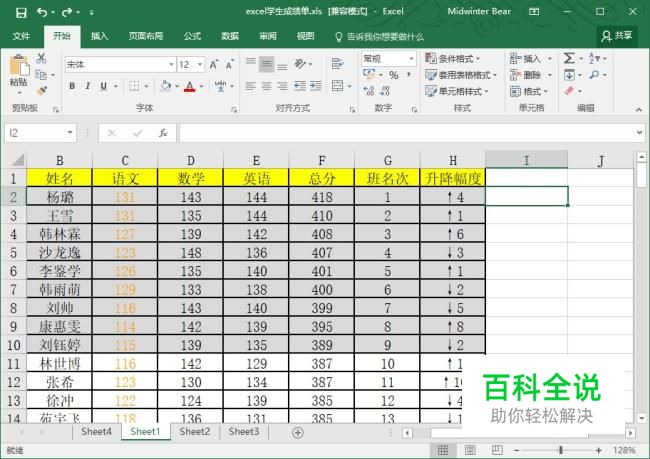
Task: Collapse the ribbon with up chevron
Action: 638,109
